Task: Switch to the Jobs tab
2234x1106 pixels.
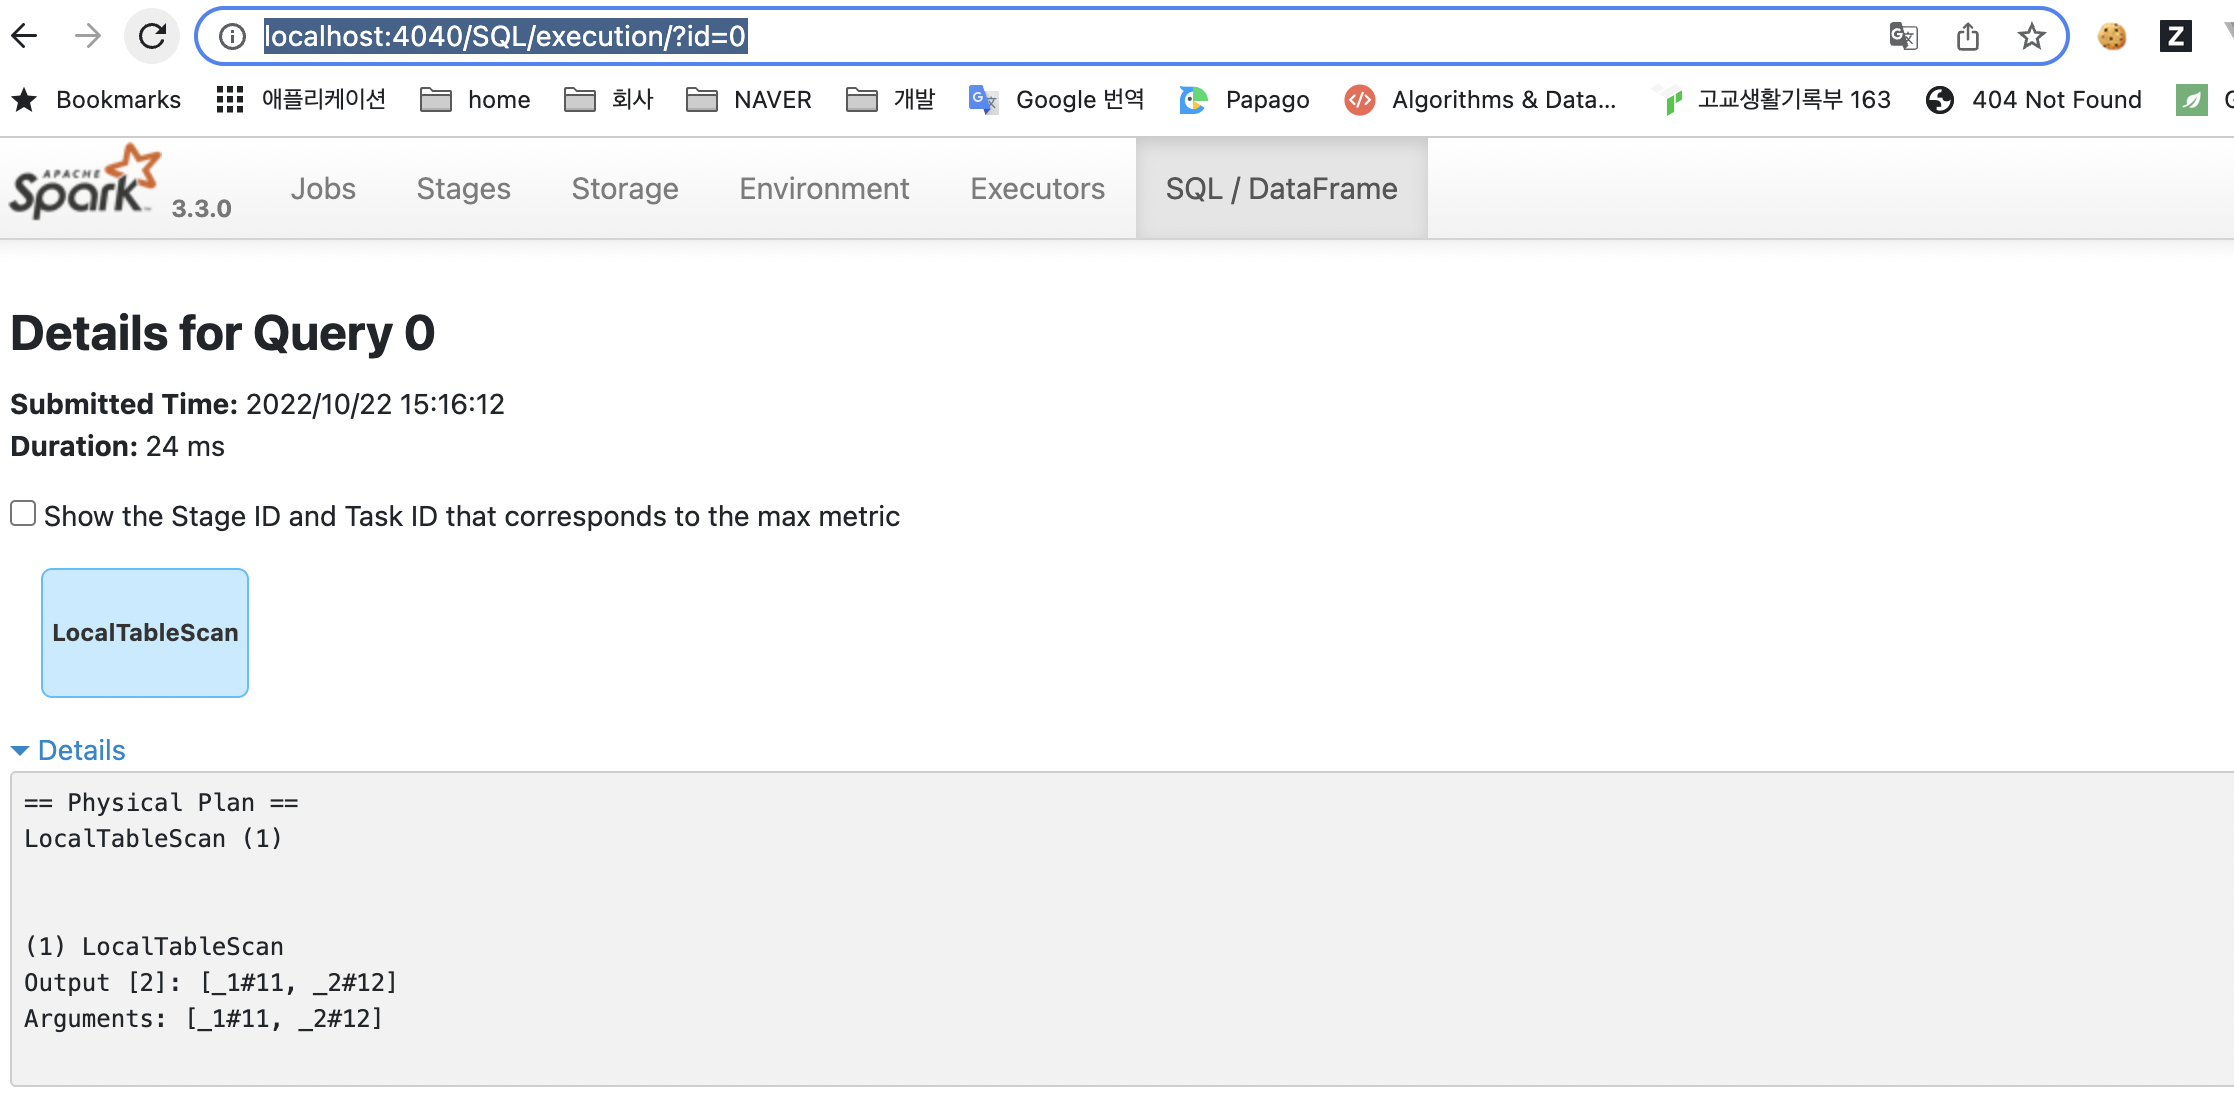Action: (323, 189)
